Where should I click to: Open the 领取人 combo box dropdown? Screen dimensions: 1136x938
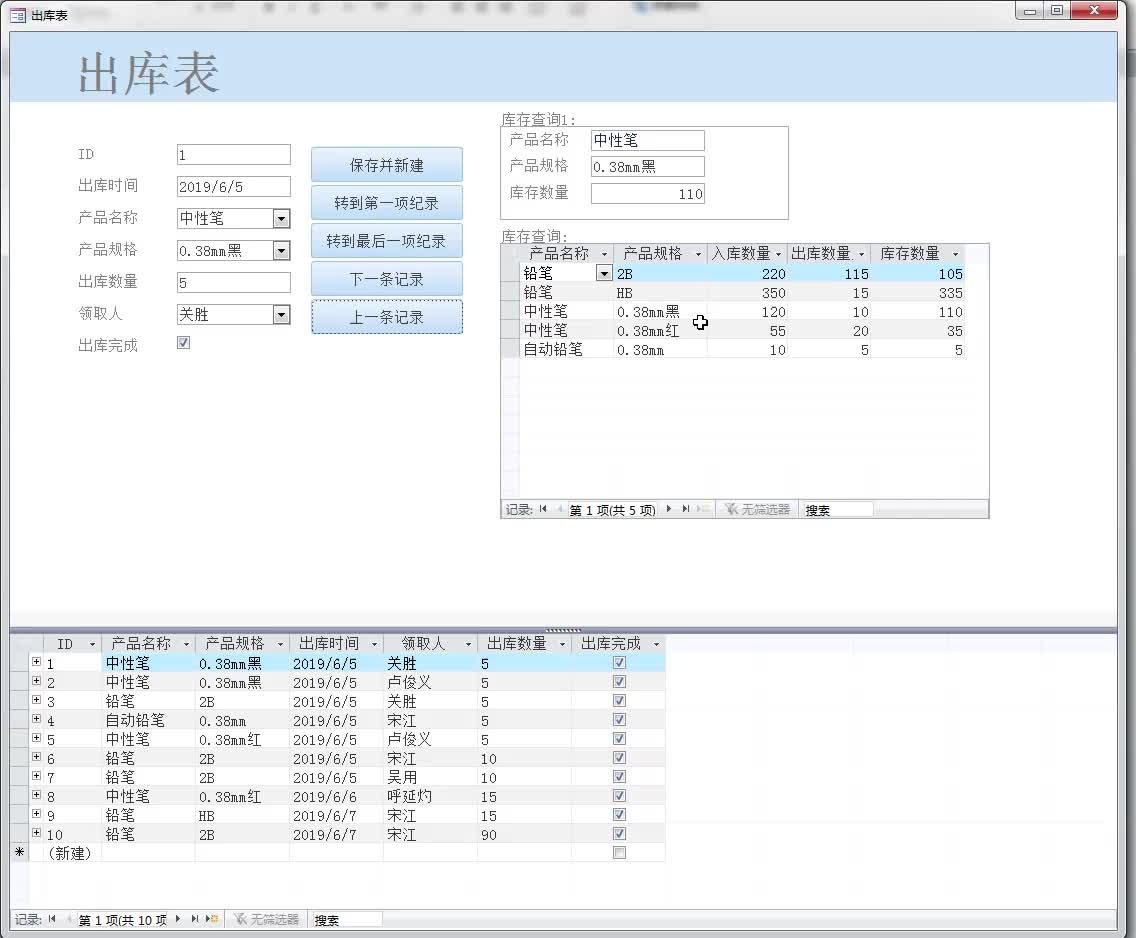[x=282, y=314]
